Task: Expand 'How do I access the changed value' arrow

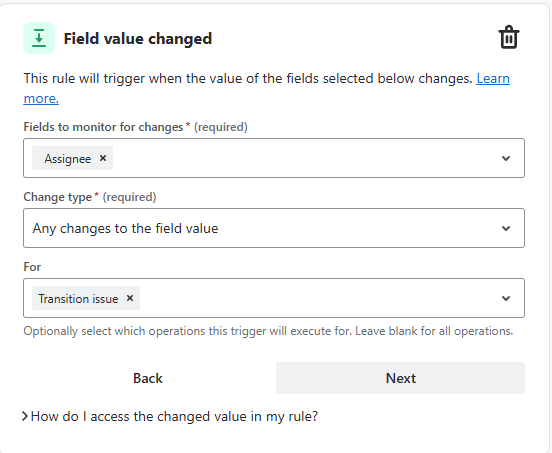Action: pyautogui.click(x=25, y=416)
